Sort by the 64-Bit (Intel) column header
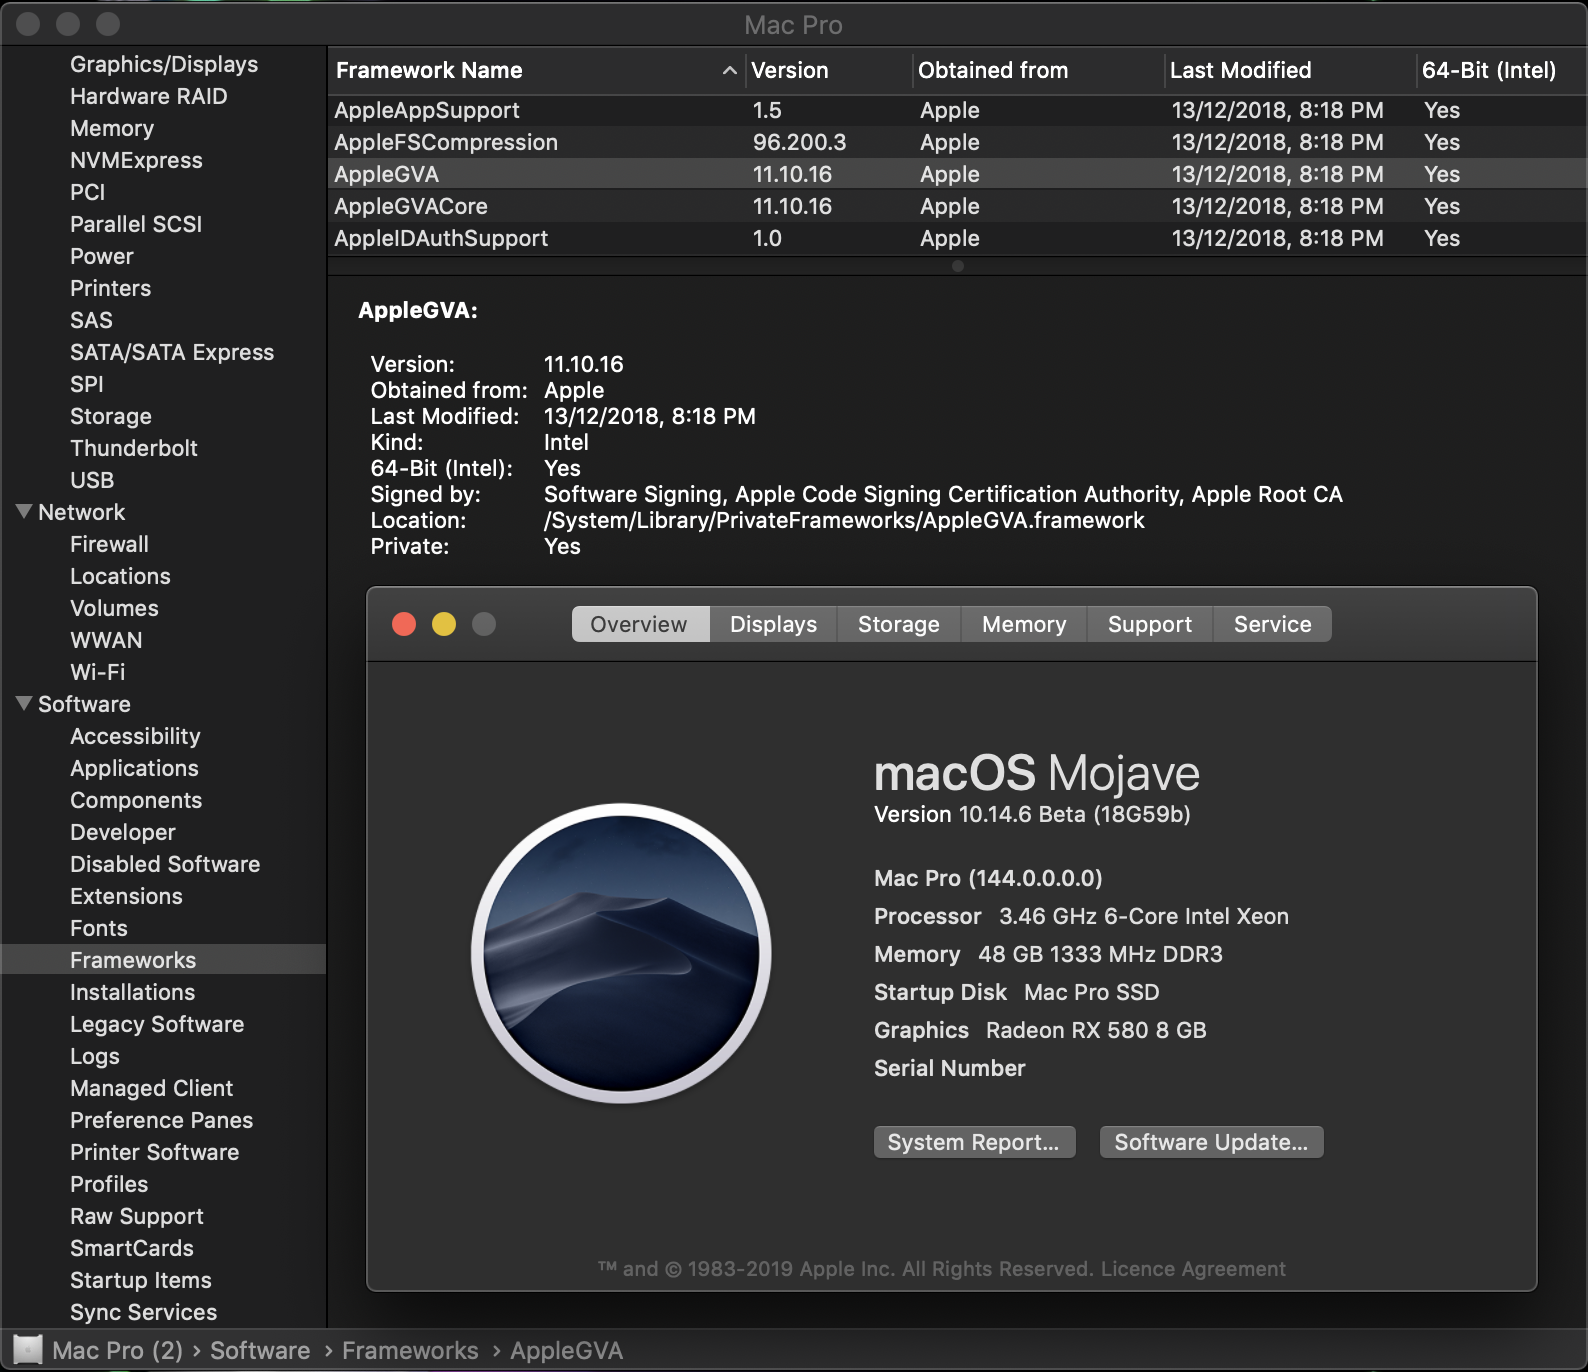The width and height of the screenshot is (1588, 1372). [x=1501, y=70]
